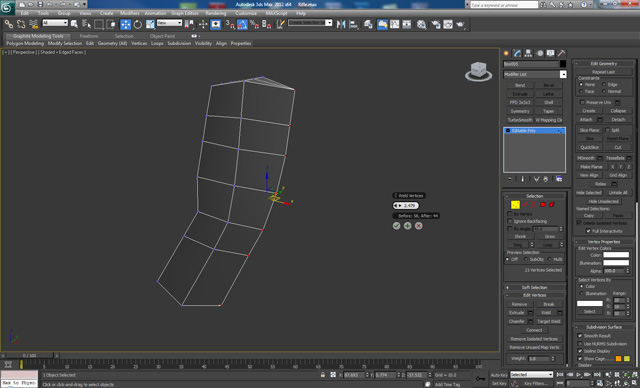Open the reference coordinate View dropdown

[x=169, y=23]
